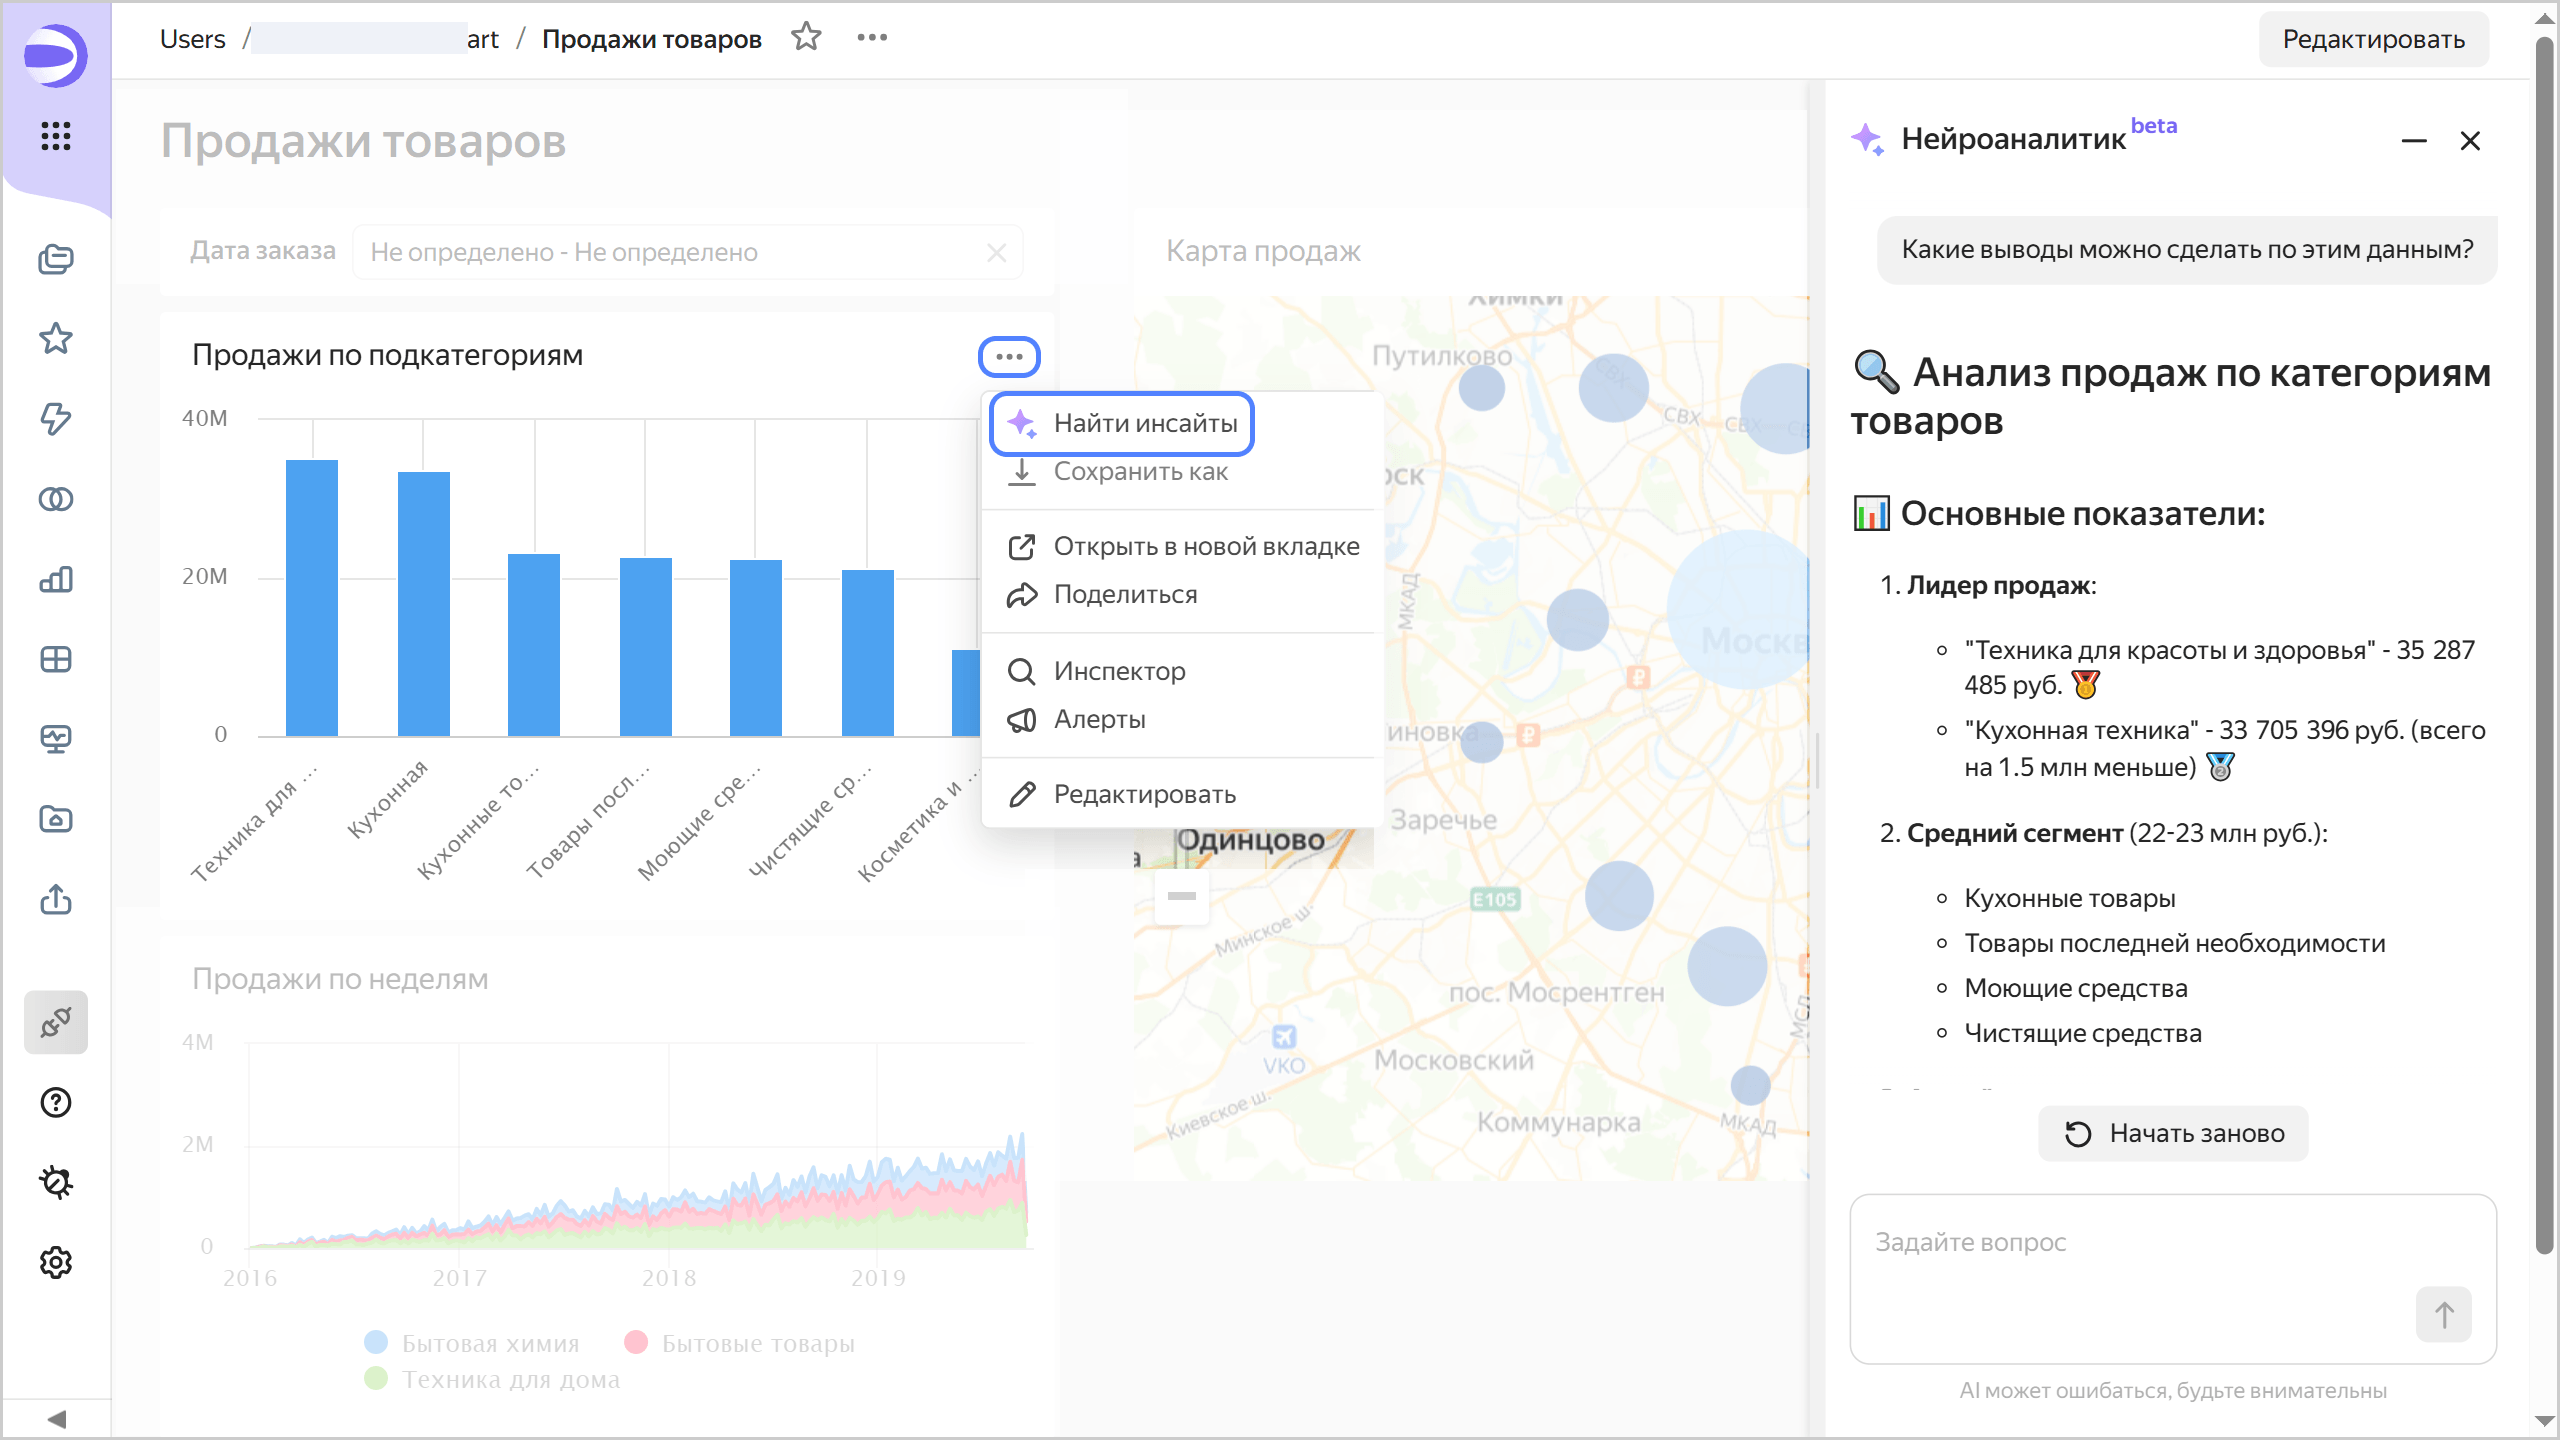
Task: Open dashboard more options ellipsis in header
Action: tap(872, 38)
